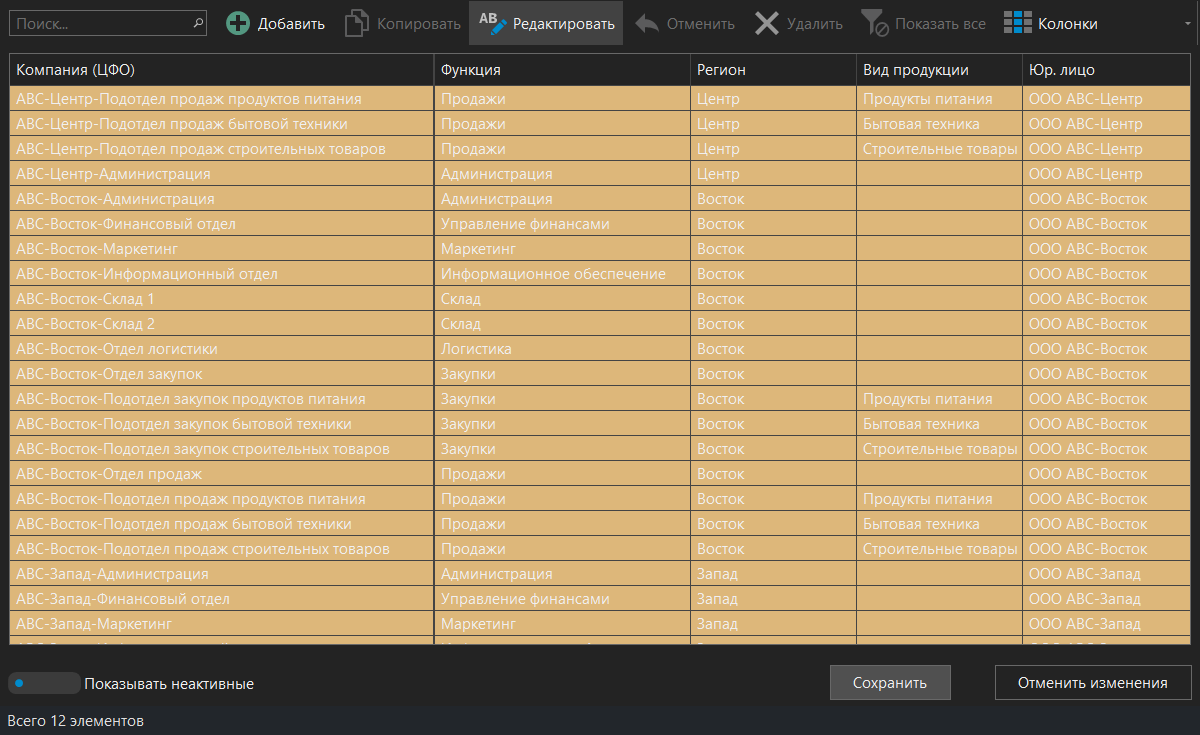Focus the Поиск search field
Viewport: 1200px width, 735px height.
pos(100,23)
